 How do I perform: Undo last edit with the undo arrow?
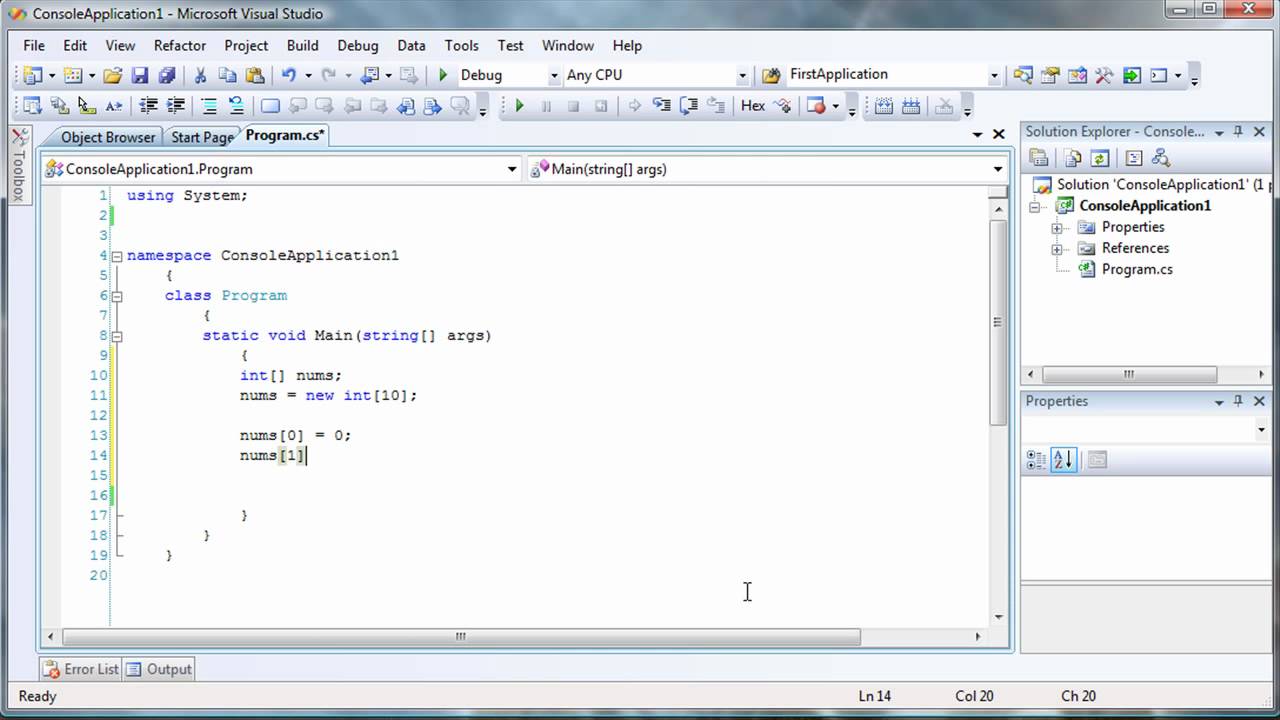click(289, 75)
